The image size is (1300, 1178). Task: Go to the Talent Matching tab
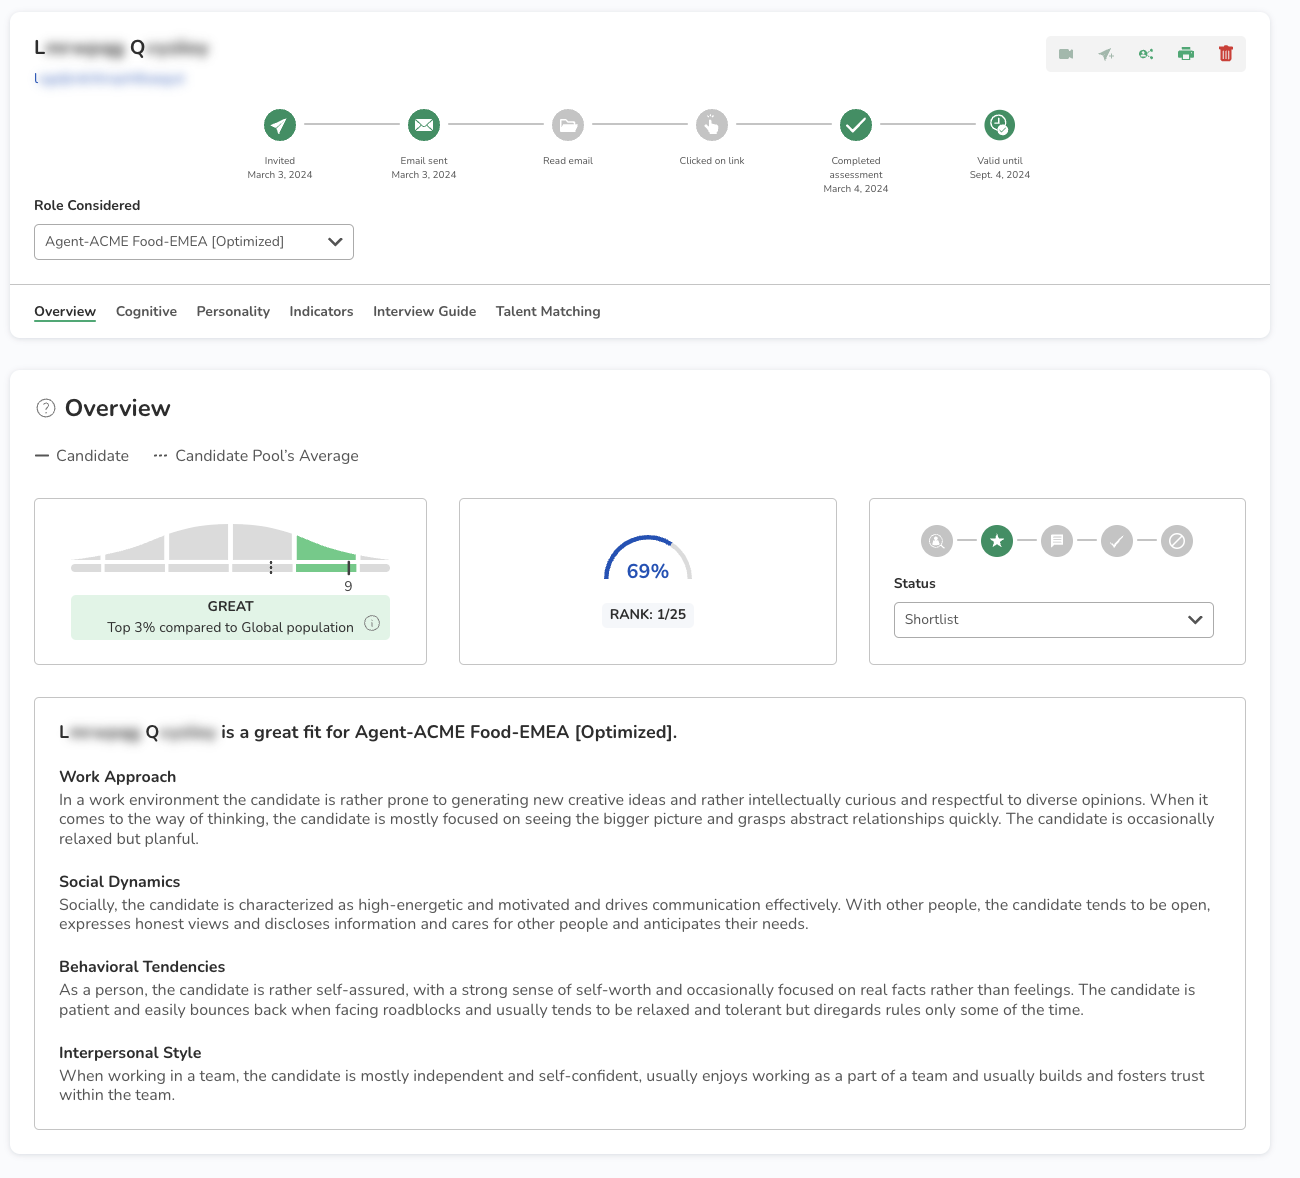548,312
